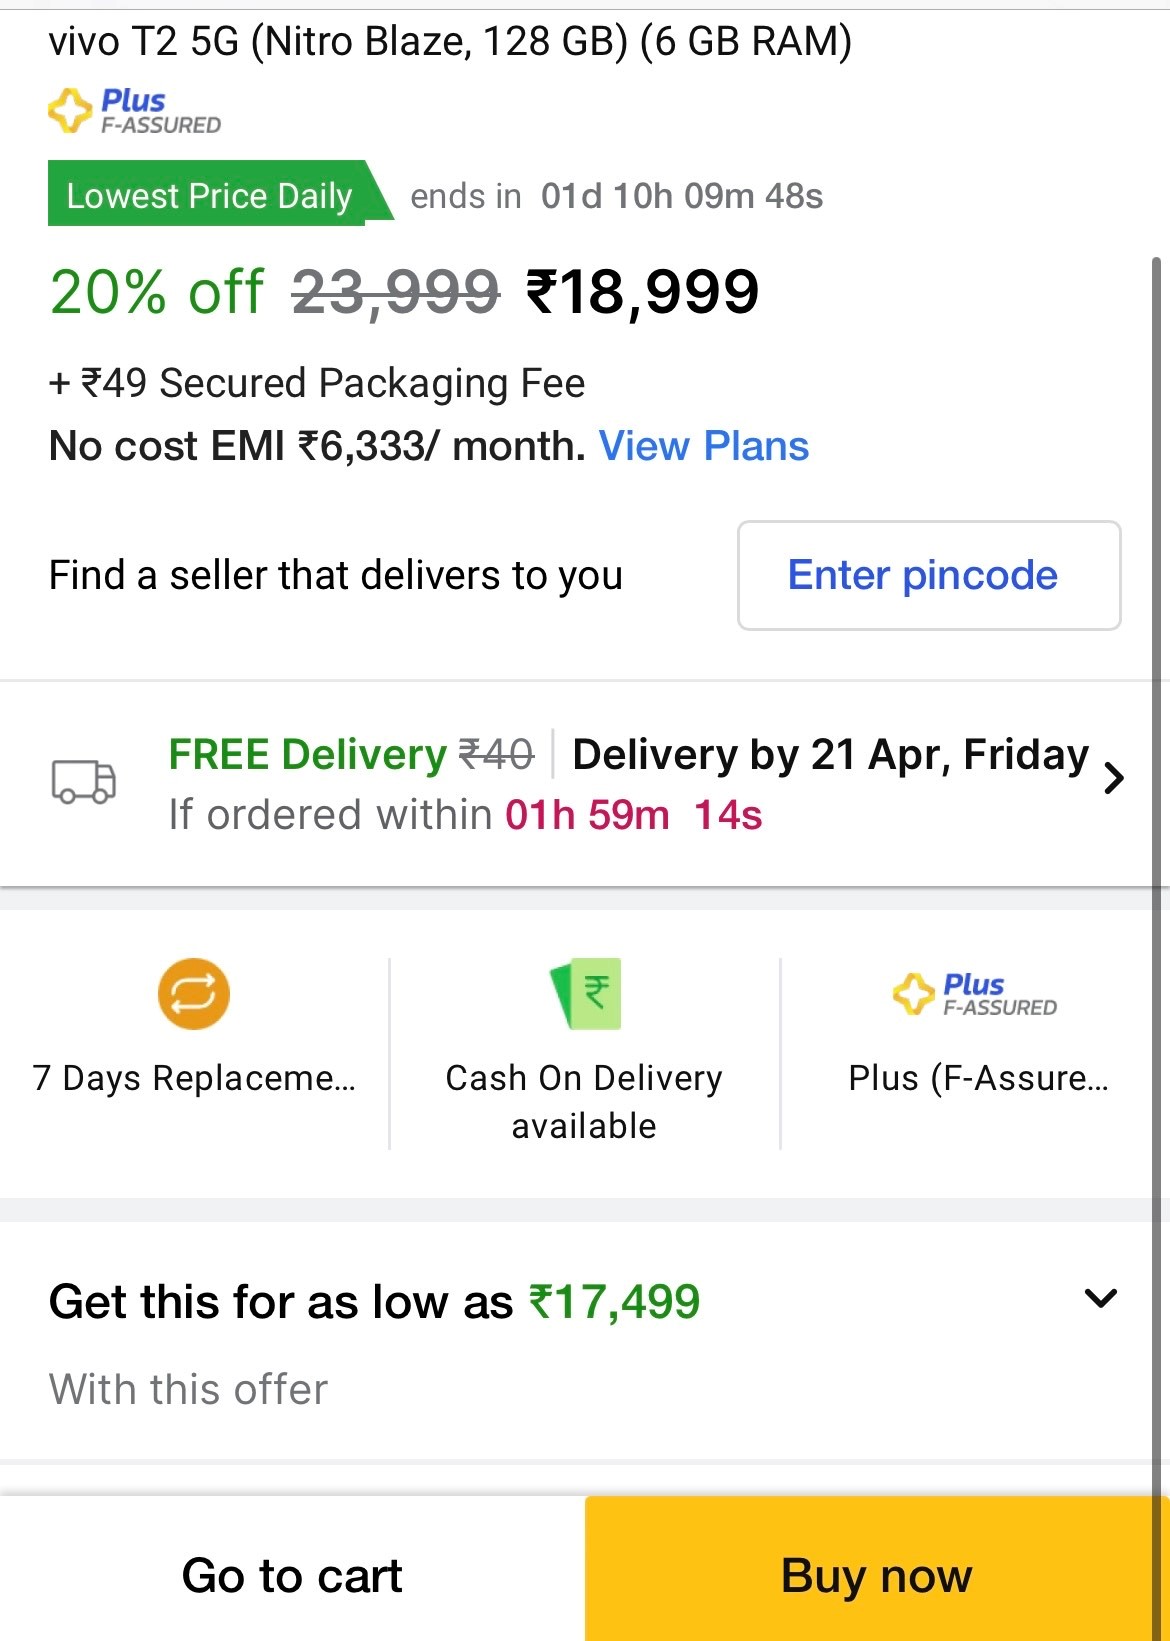This screenshot has height=1641, width=1170.
Task: Expand the 'Get this for as low as' offer
Action: [x=1100, y=1299]
